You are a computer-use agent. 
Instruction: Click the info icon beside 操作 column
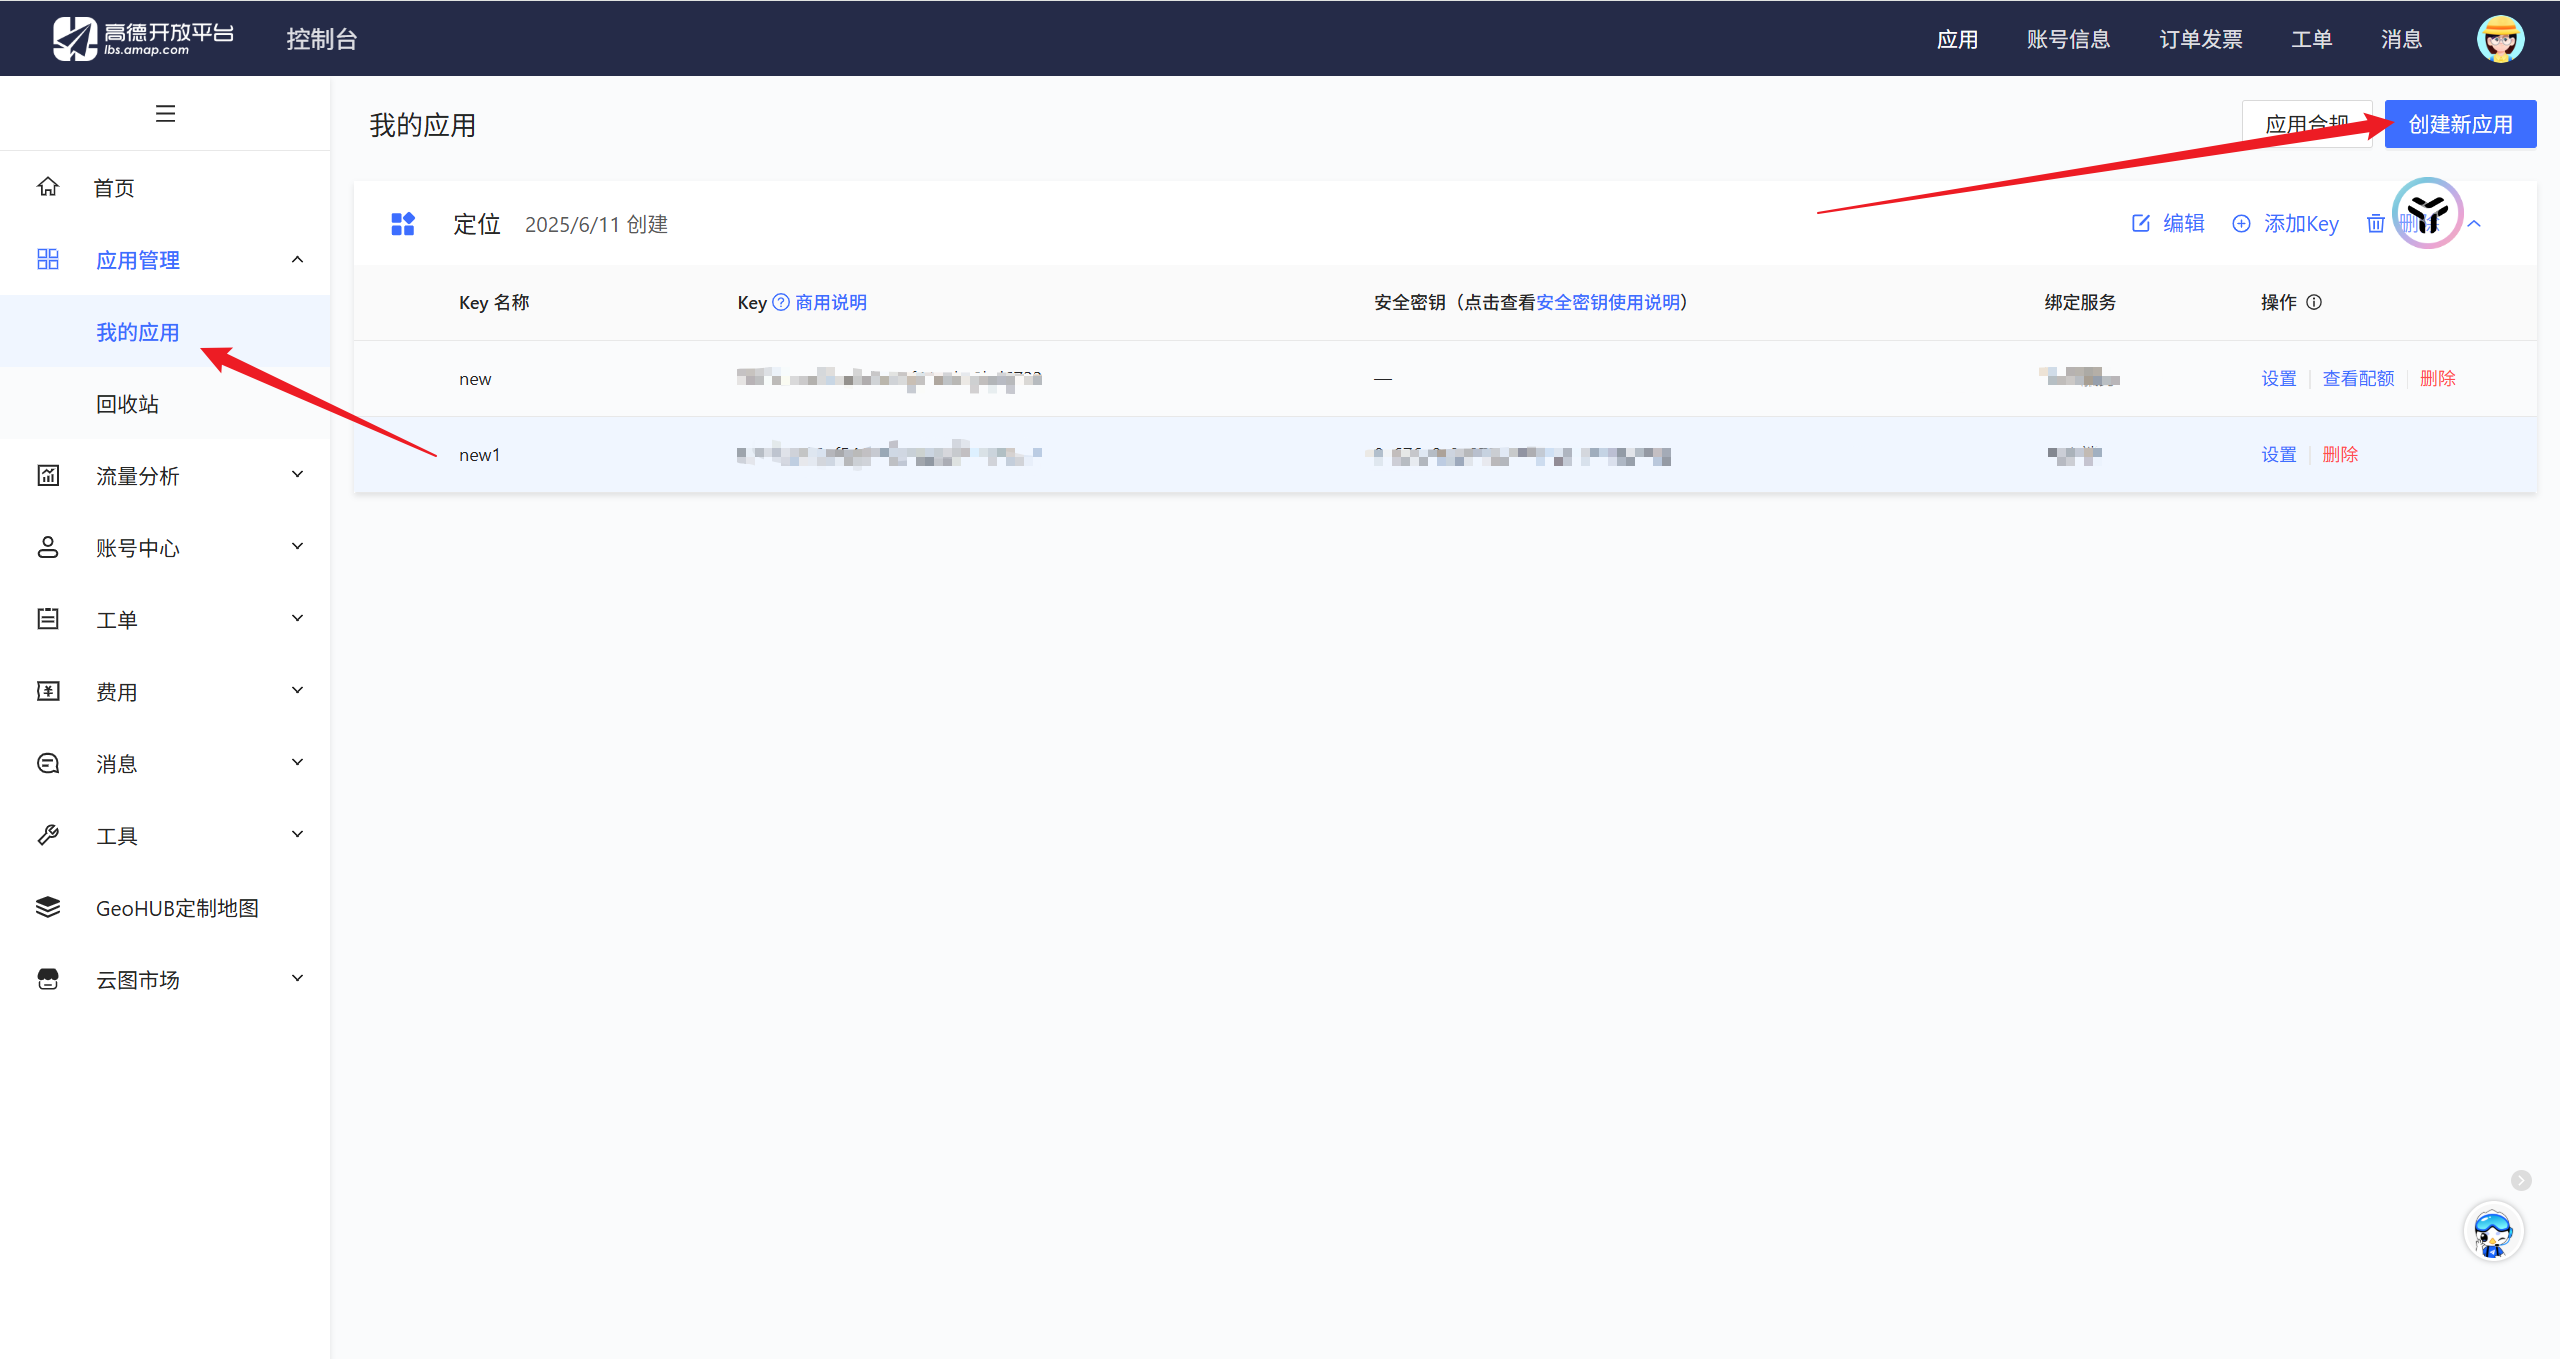click(x=2314, y=302)
